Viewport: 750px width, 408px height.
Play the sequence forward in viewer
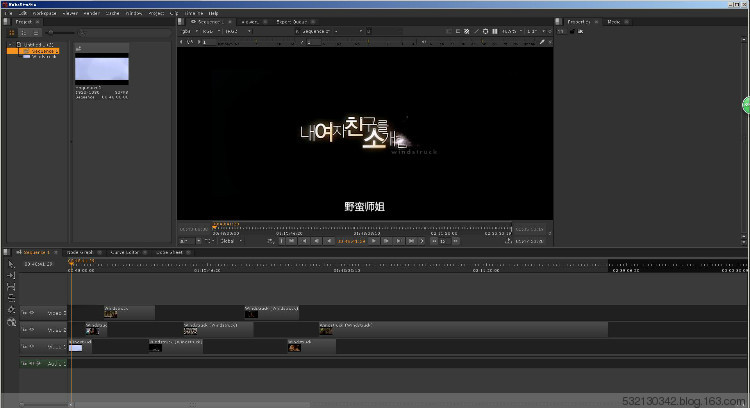[x=375, y=241]
